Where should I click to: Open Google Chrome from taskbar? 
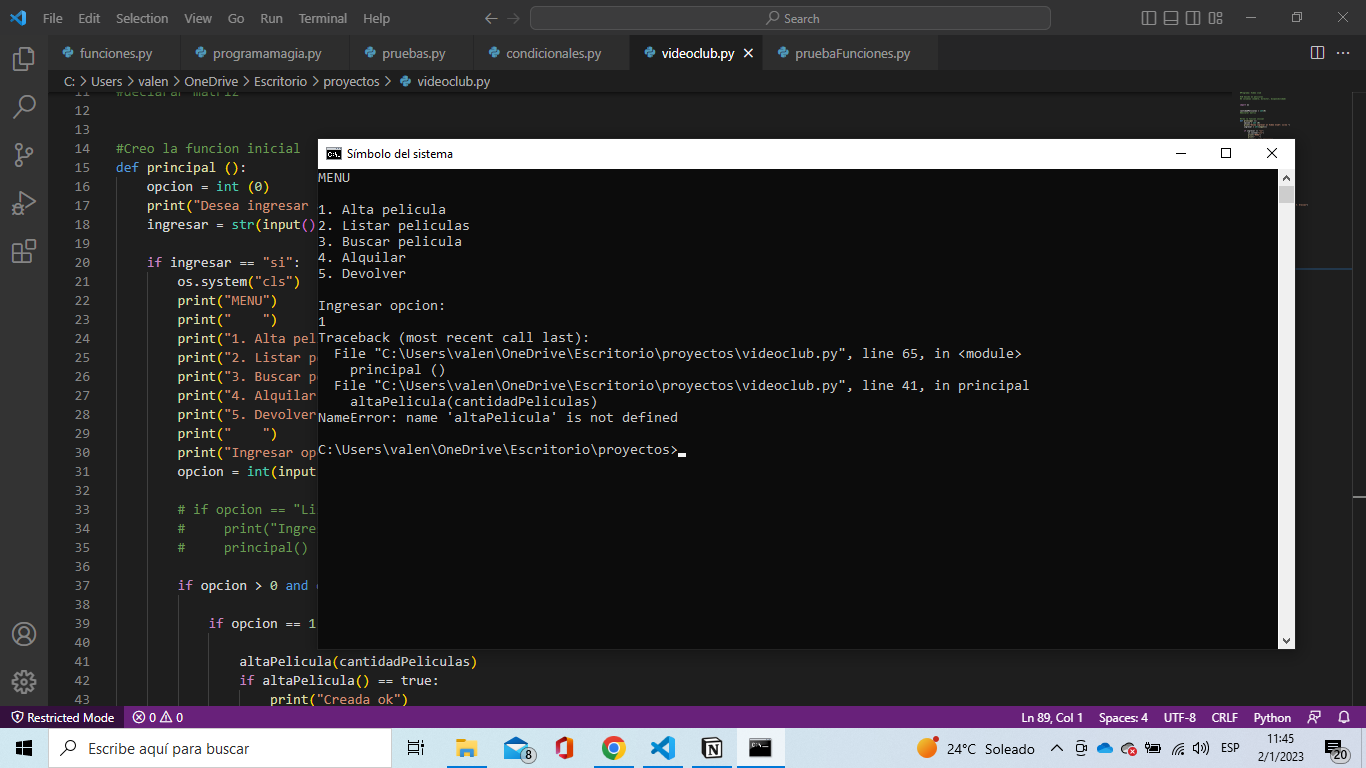[614, 748]
